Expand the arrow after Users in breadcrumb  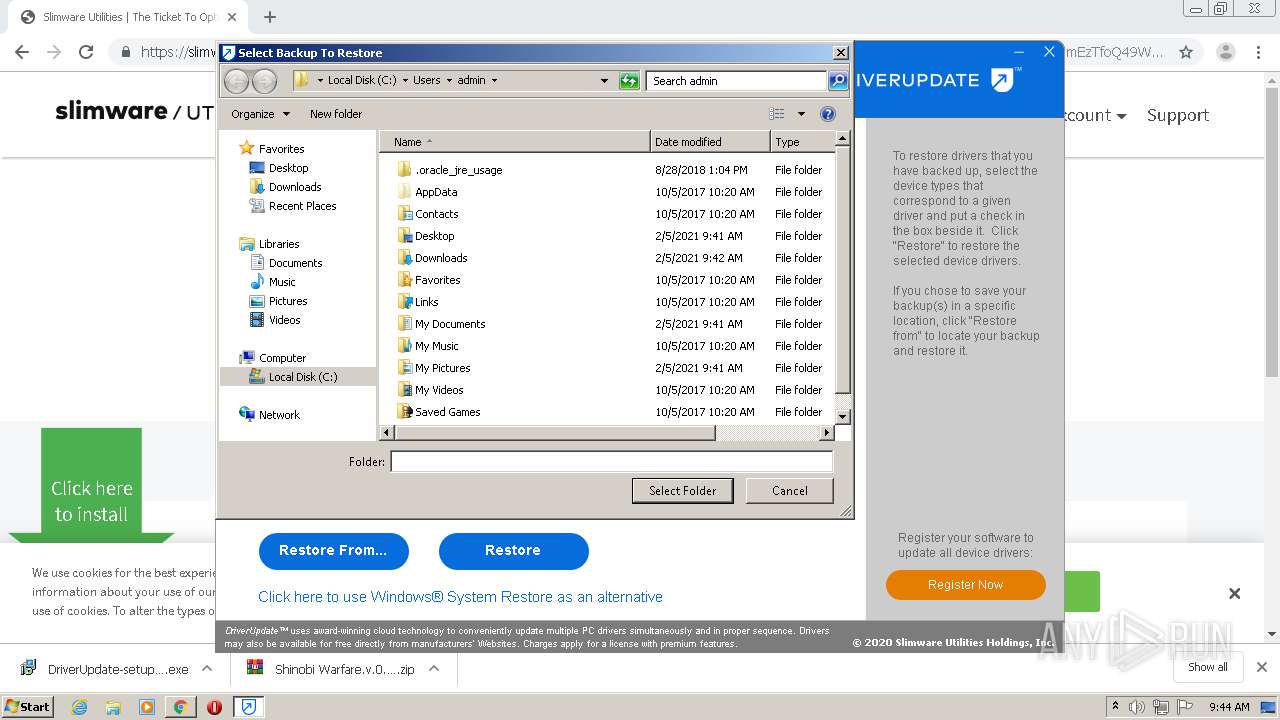point(449,81)
